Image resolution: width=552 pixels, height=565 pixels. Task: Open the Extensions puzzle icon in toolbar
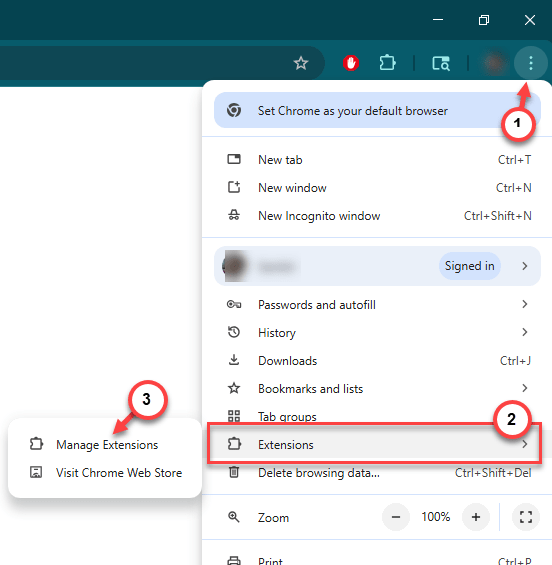tap(387, 63)
